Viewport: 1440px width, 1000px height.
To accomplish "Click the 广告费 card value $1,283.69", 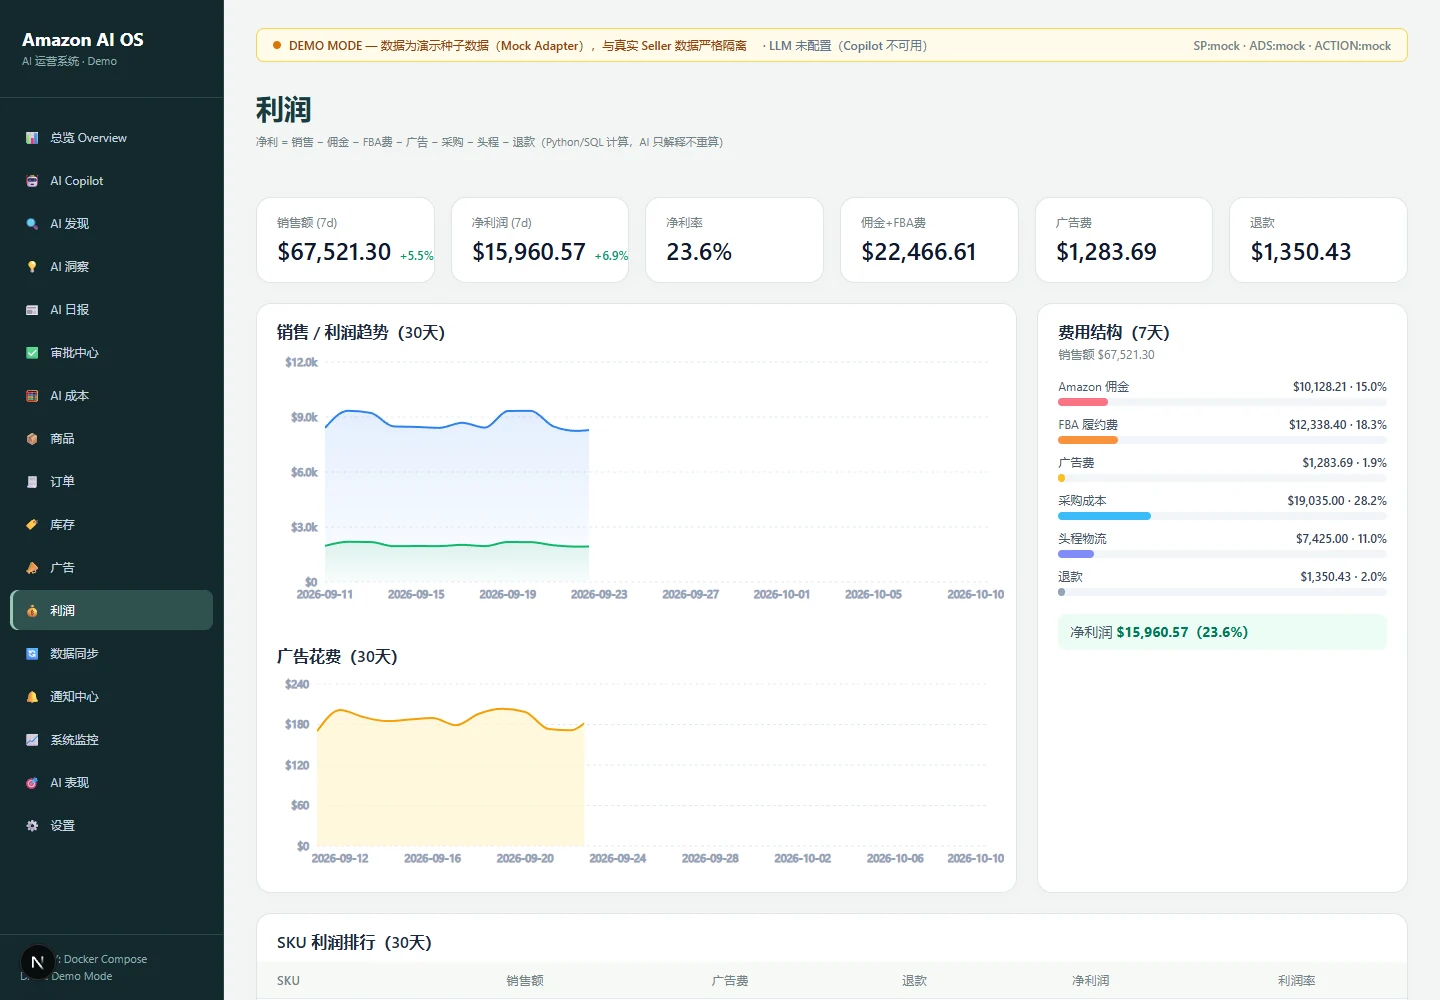I will tap(1107, 252).
